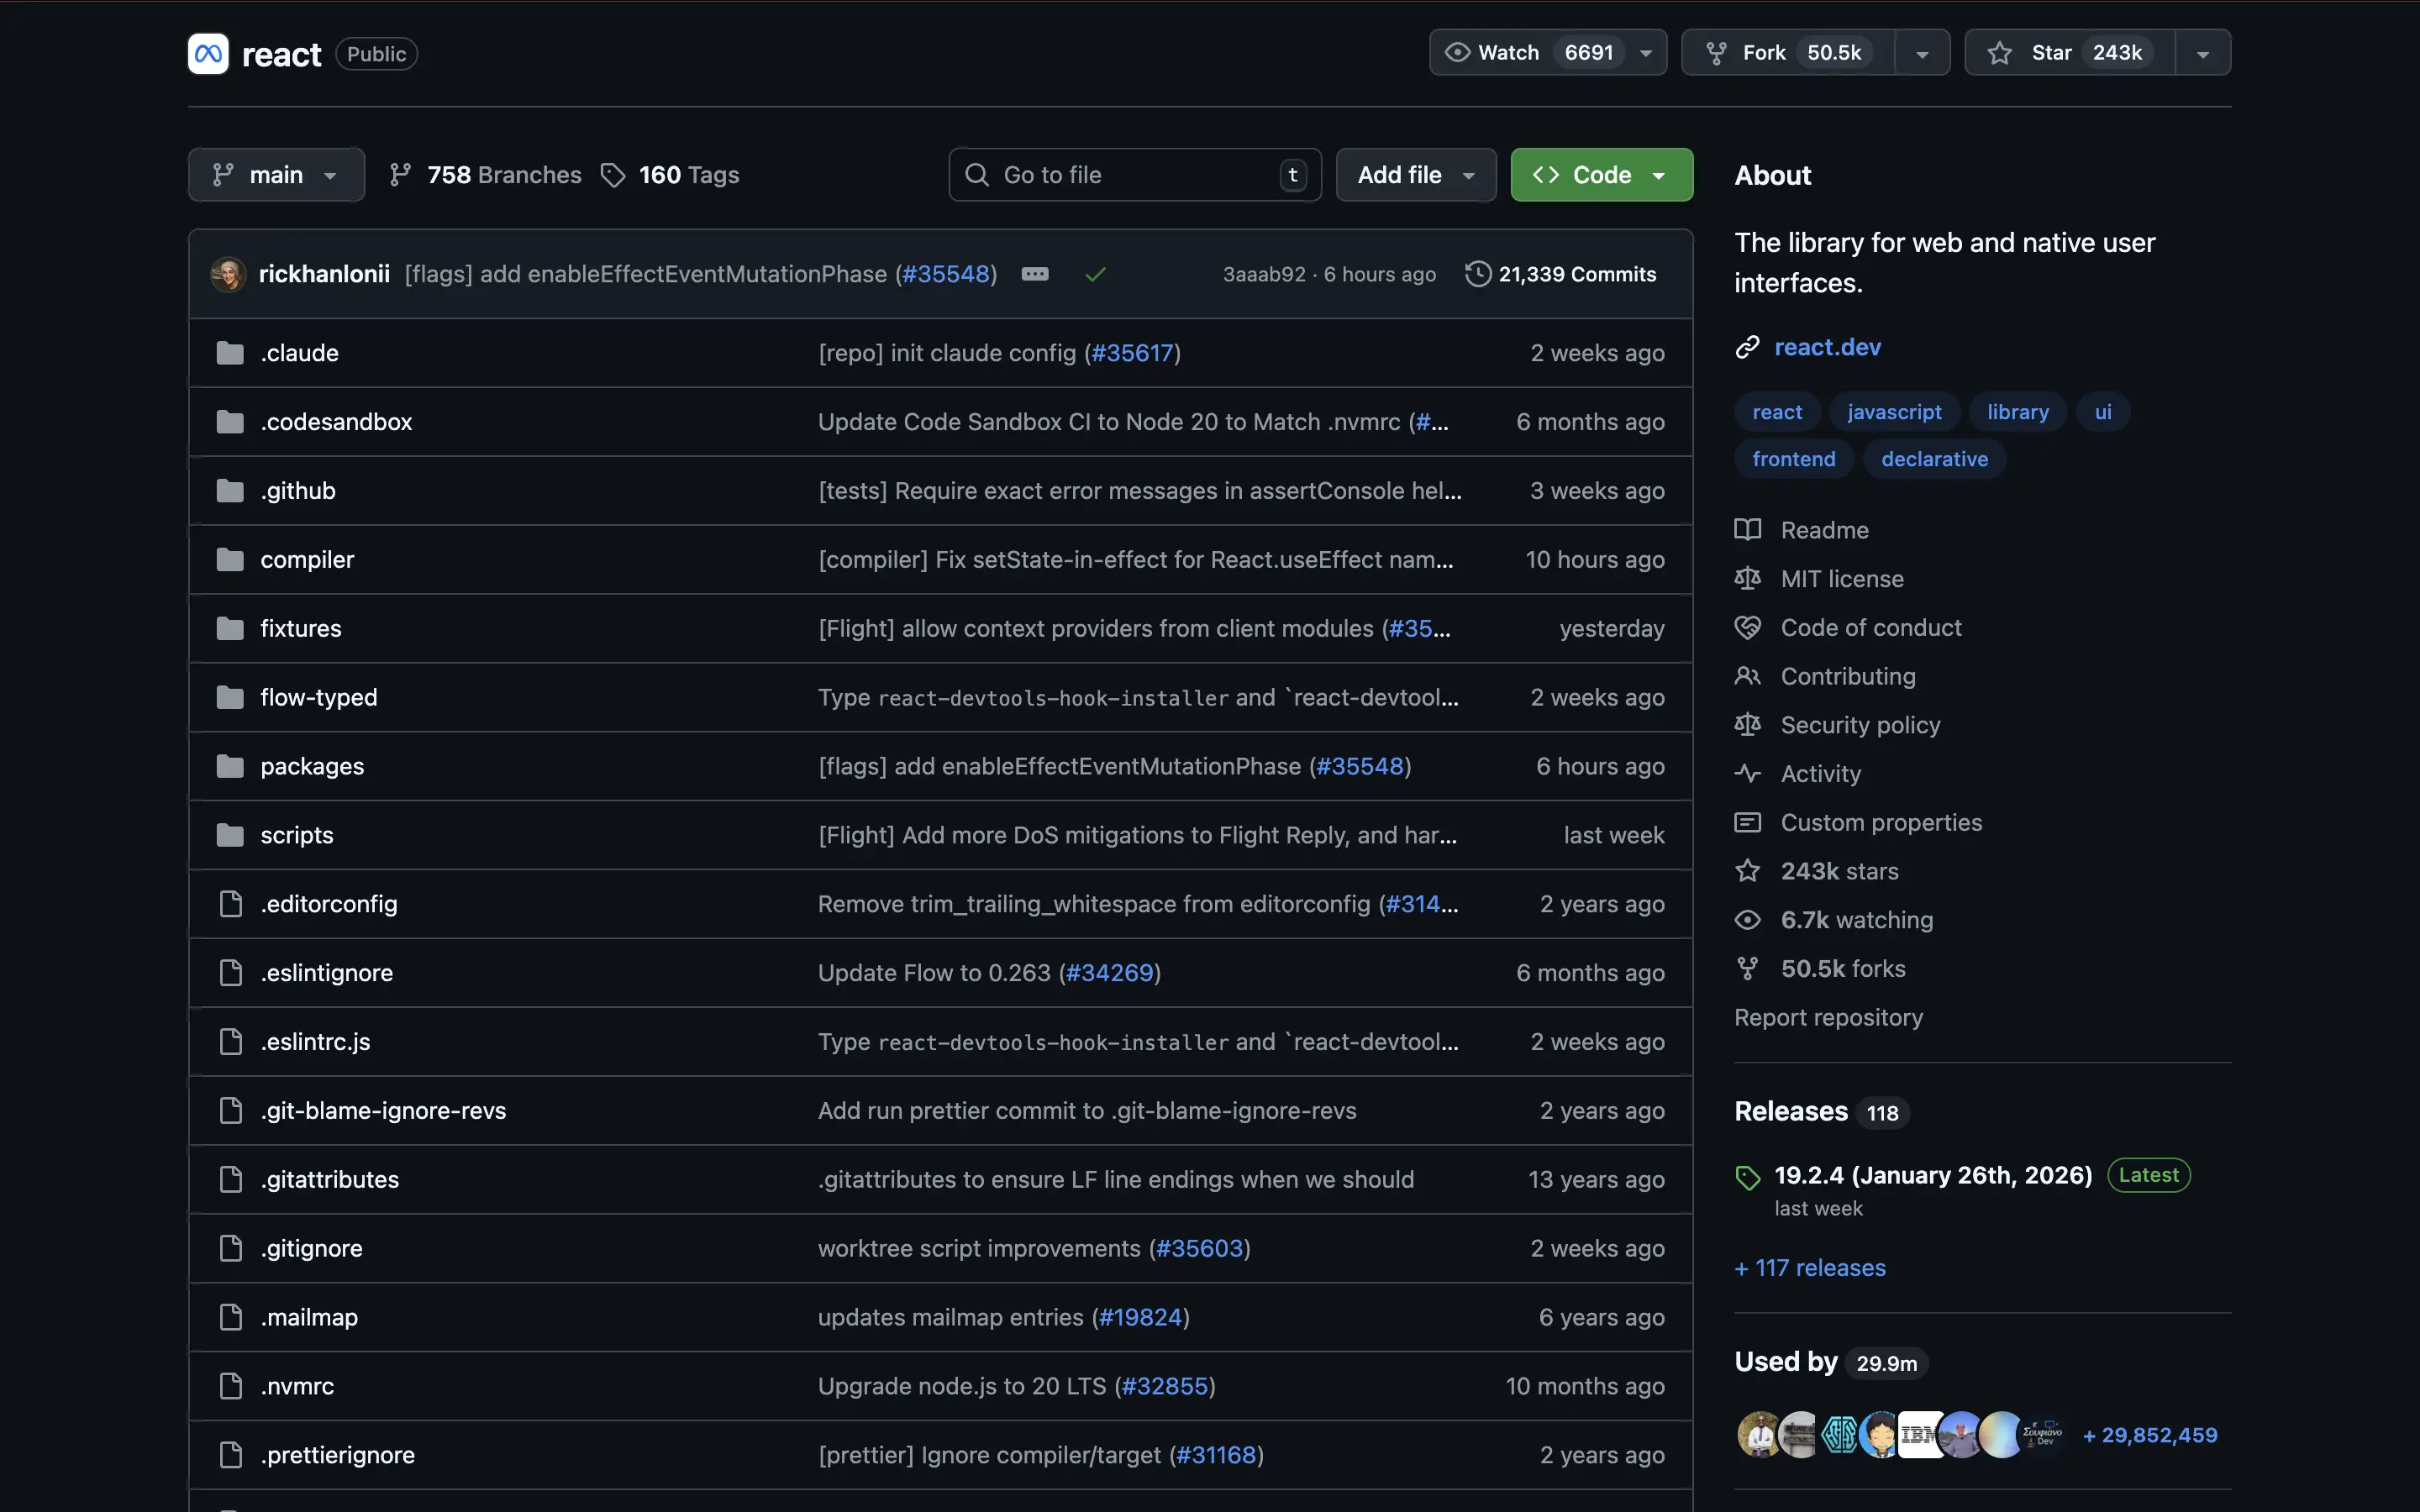Image resolution: width=2420 pixels, height=1512 pixels.
Task: Click rickhanlonii's avatar image
Action: tap(228, 274)
